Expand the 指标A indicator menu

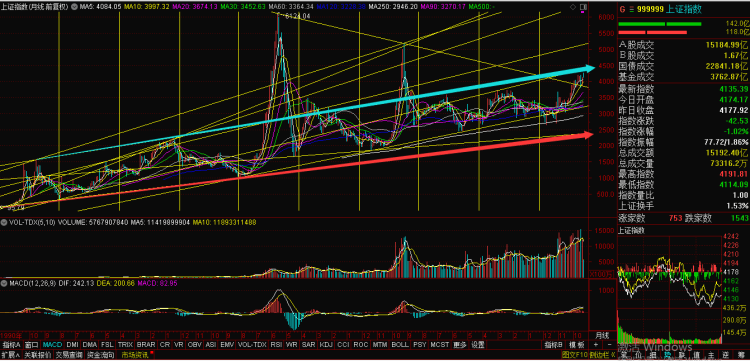[x=11, y=345]
